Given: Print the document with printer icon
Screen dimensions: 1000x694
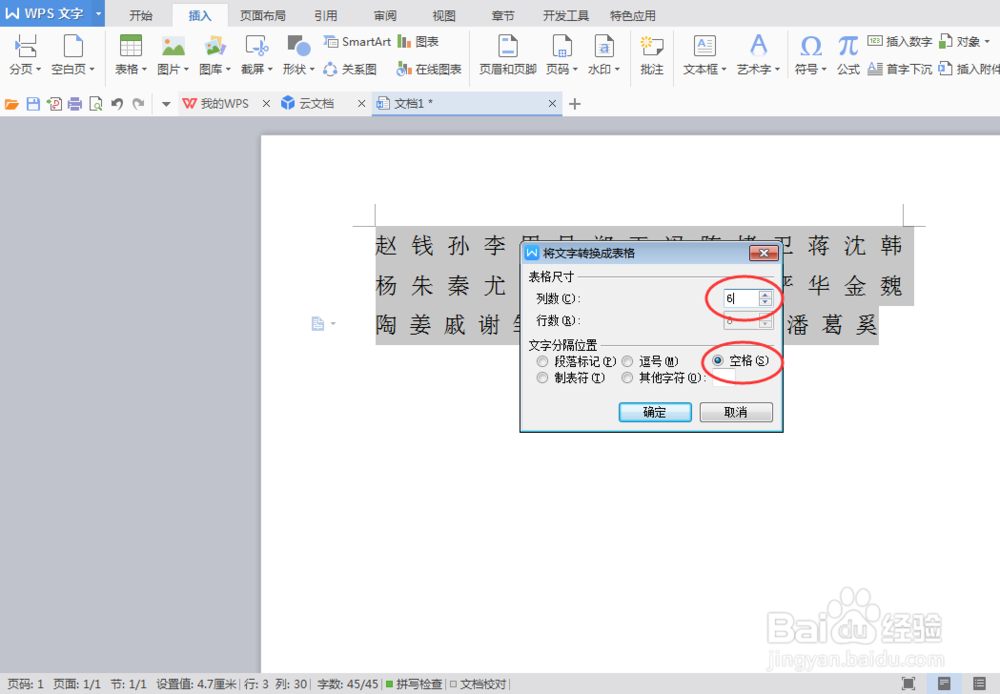Looking at the screenshot, I should 75,104.
